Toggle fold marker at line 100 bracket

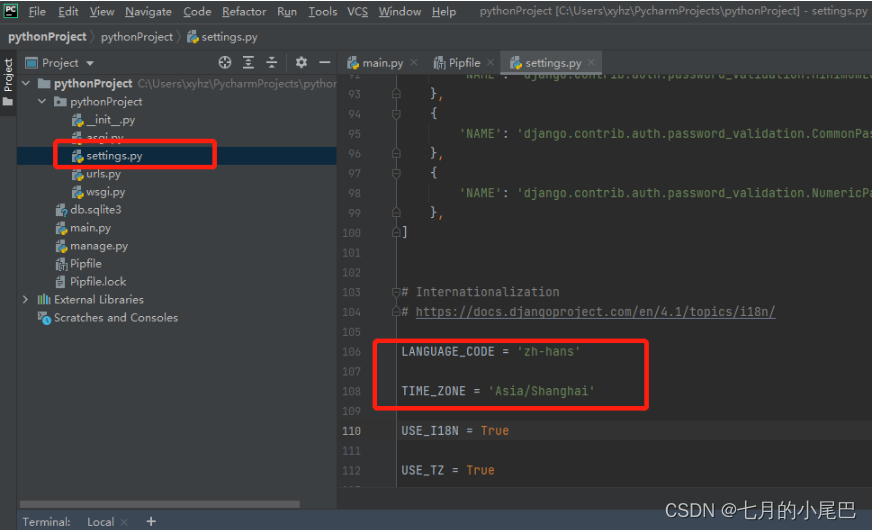pos(396,232)
